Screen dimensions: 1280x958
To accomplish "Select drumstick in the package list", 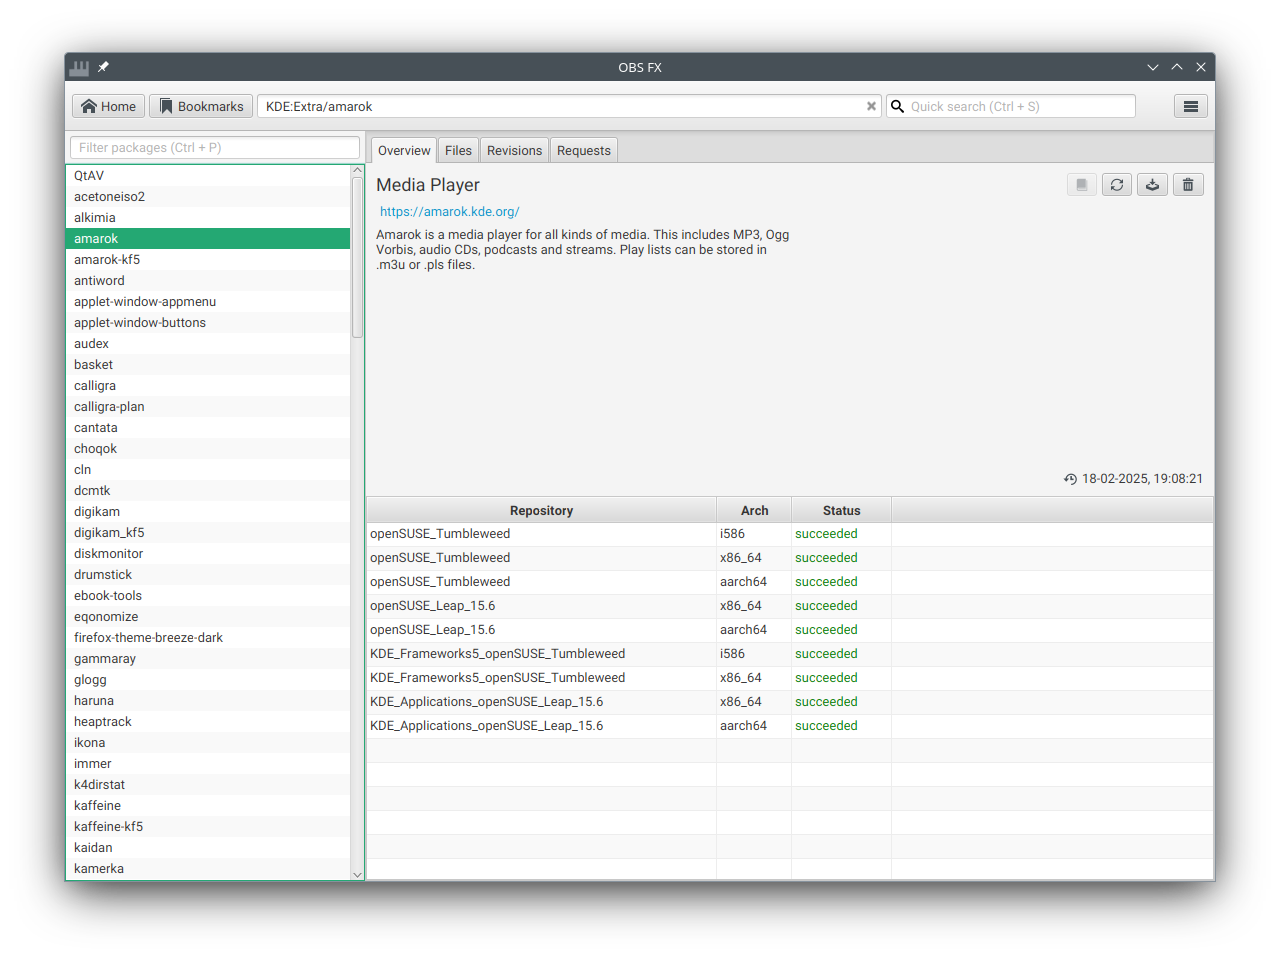I will [208, 575].
